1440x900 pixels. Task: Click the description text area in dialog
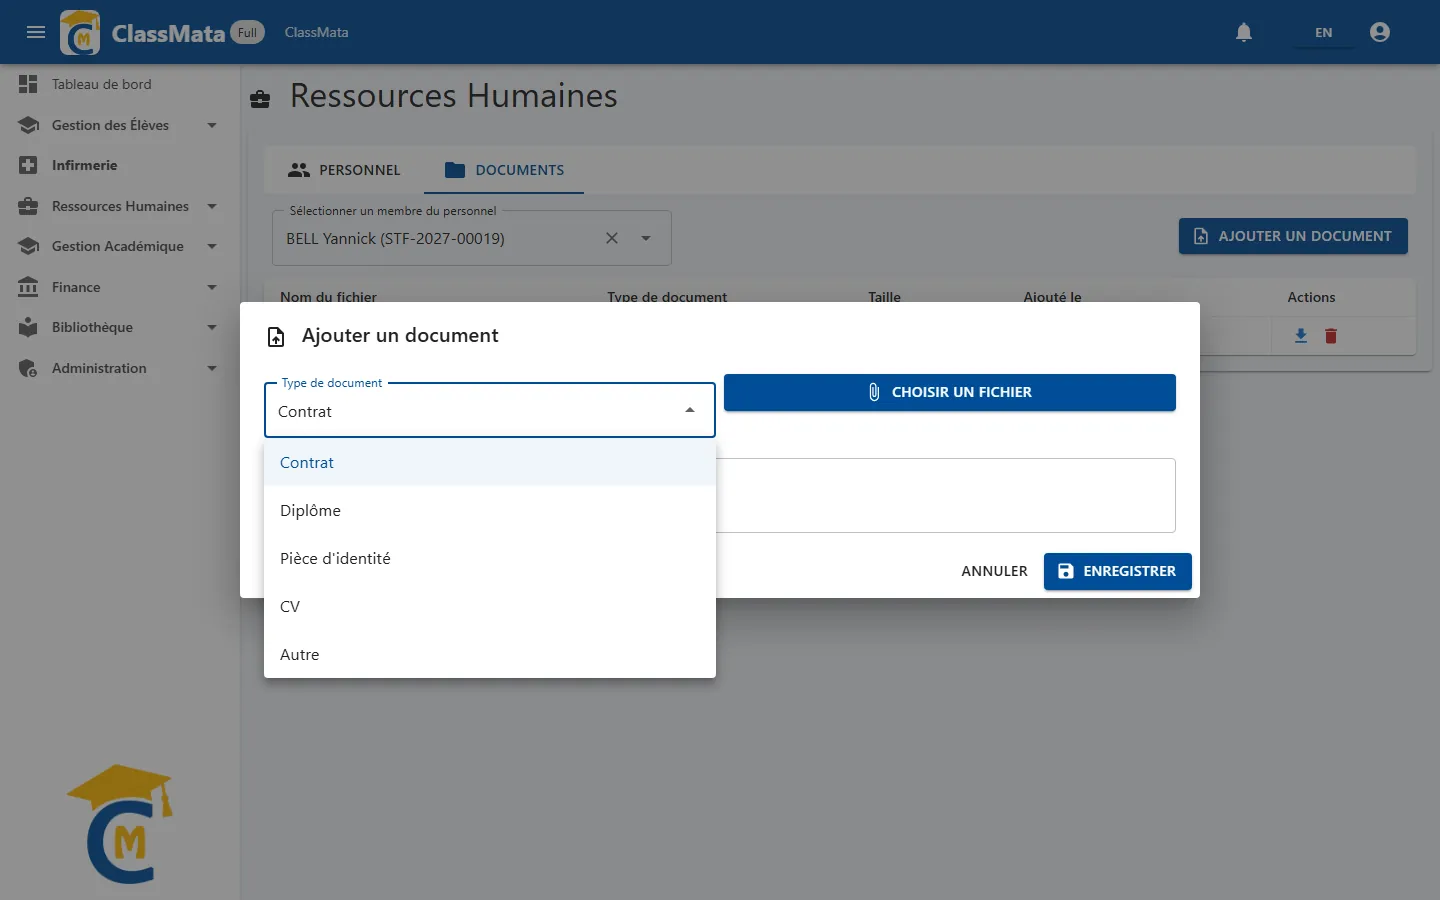[946, 495]
